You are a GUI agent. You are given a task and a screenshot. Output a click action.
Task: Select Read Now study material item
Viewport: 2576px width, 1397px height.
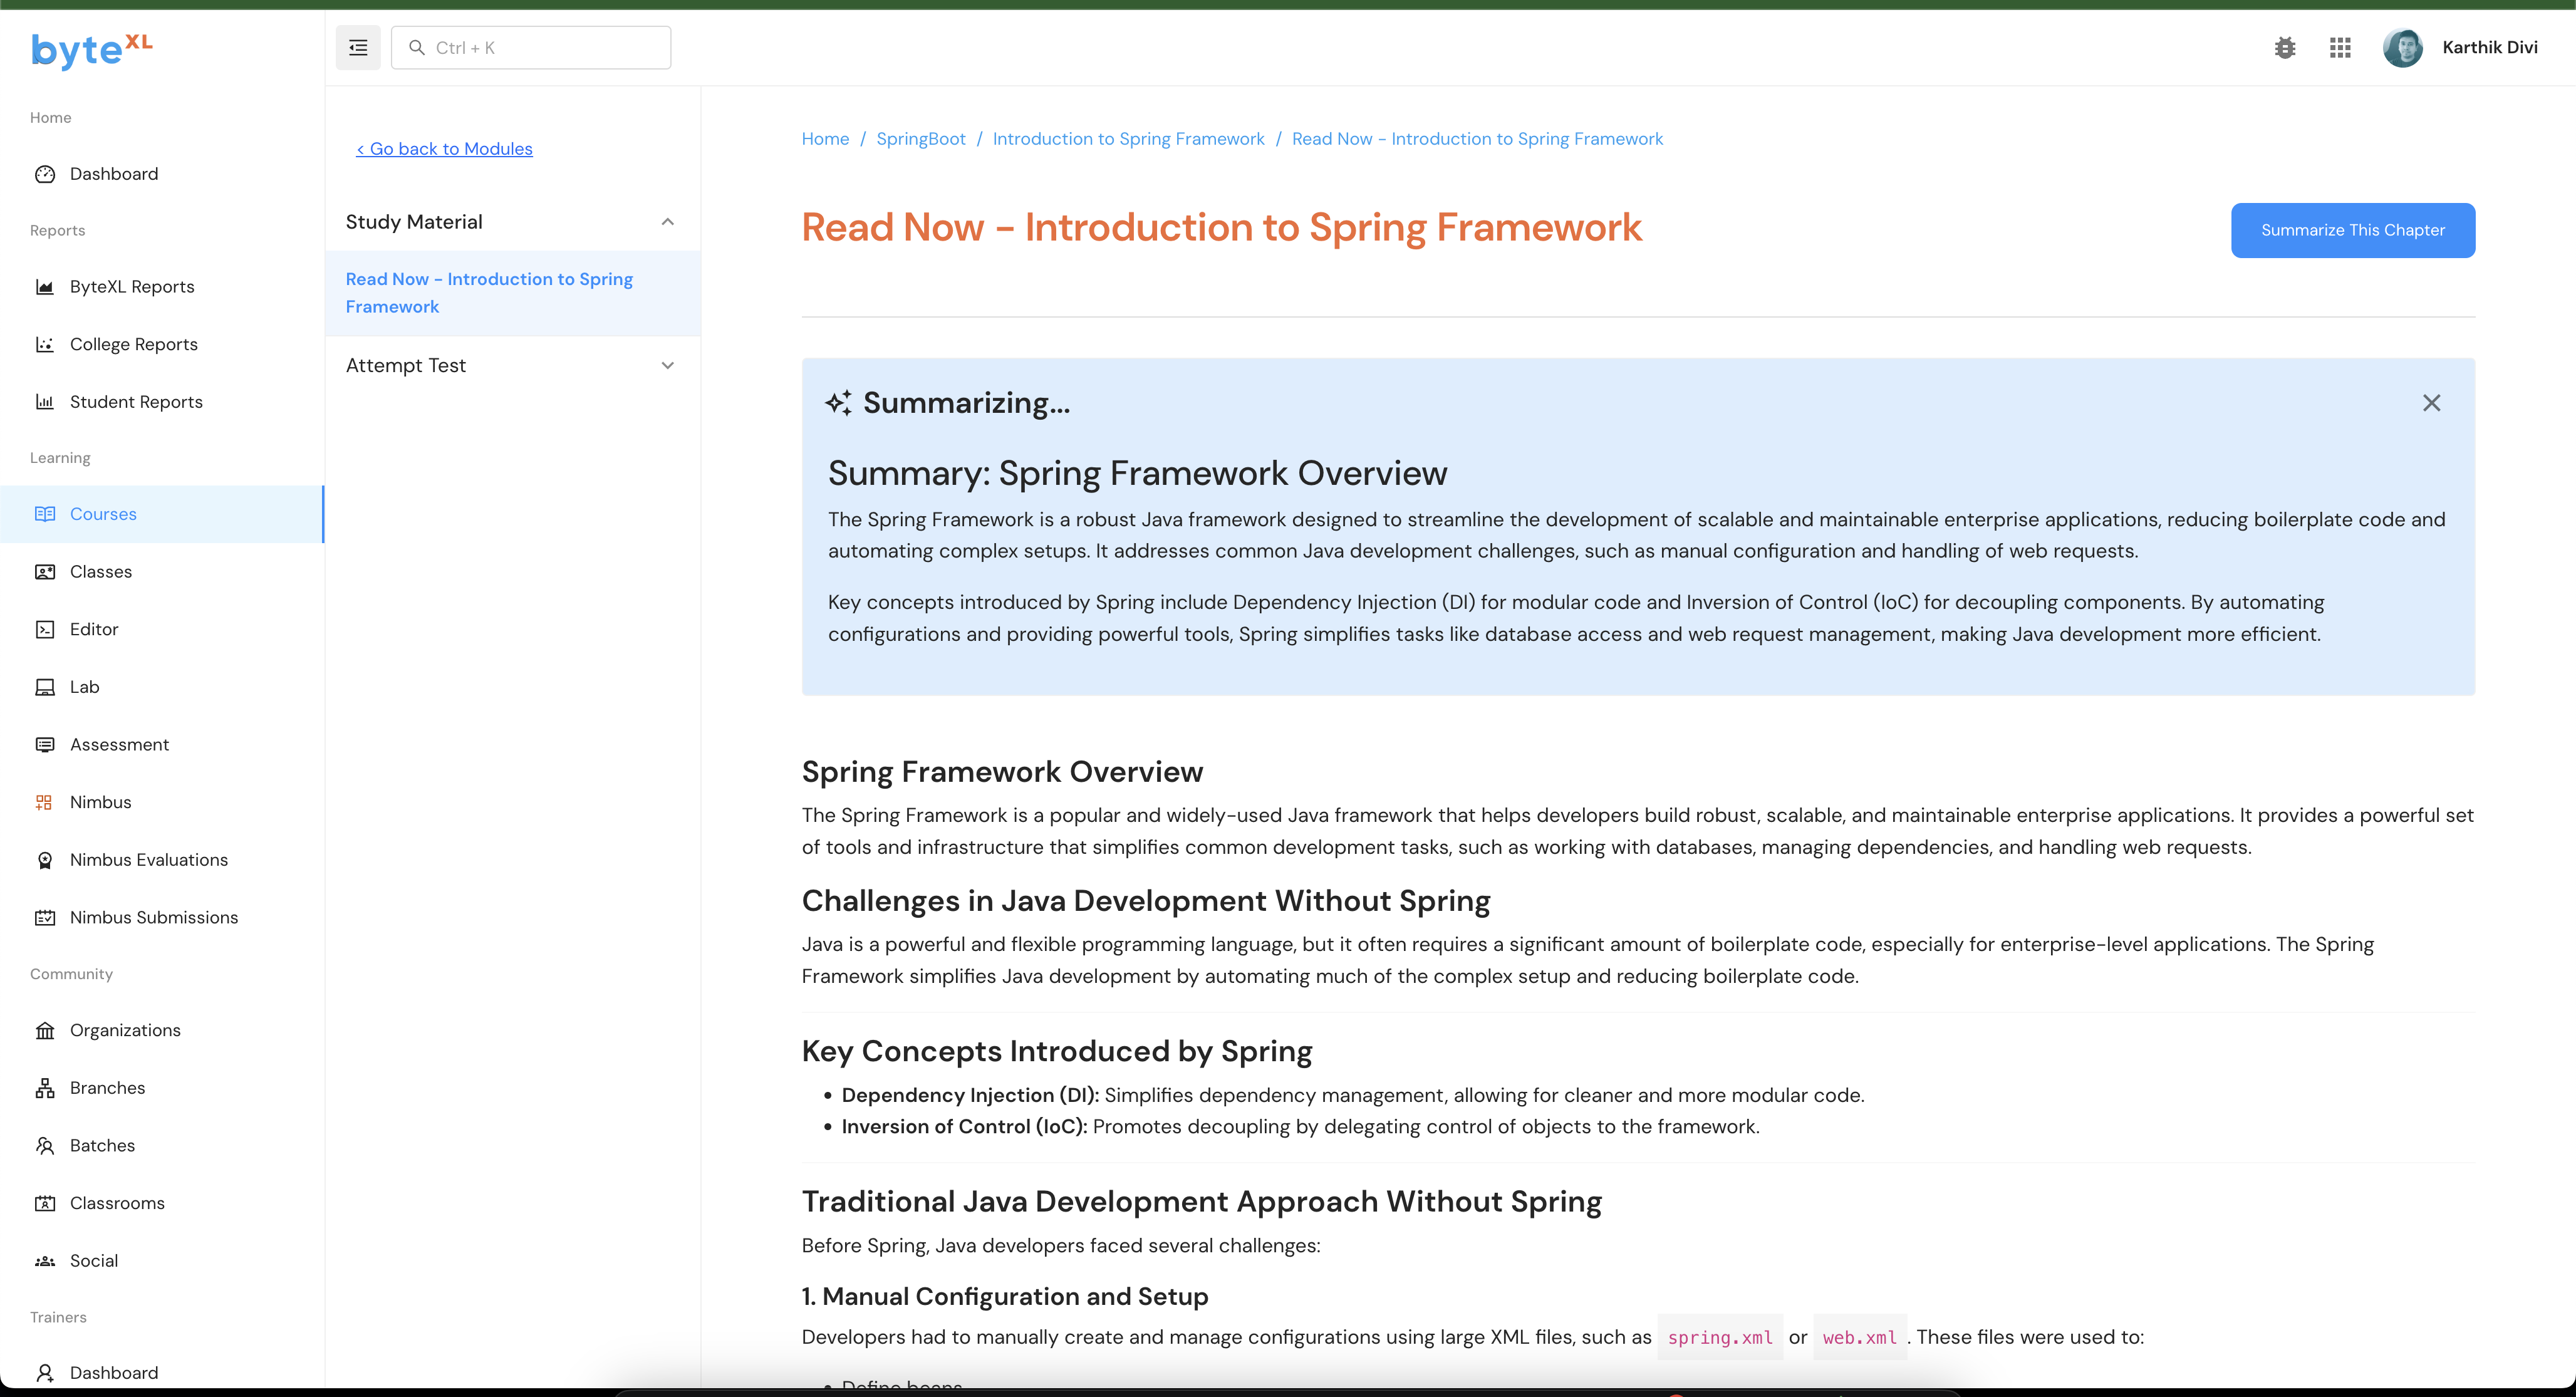[513, 294]
